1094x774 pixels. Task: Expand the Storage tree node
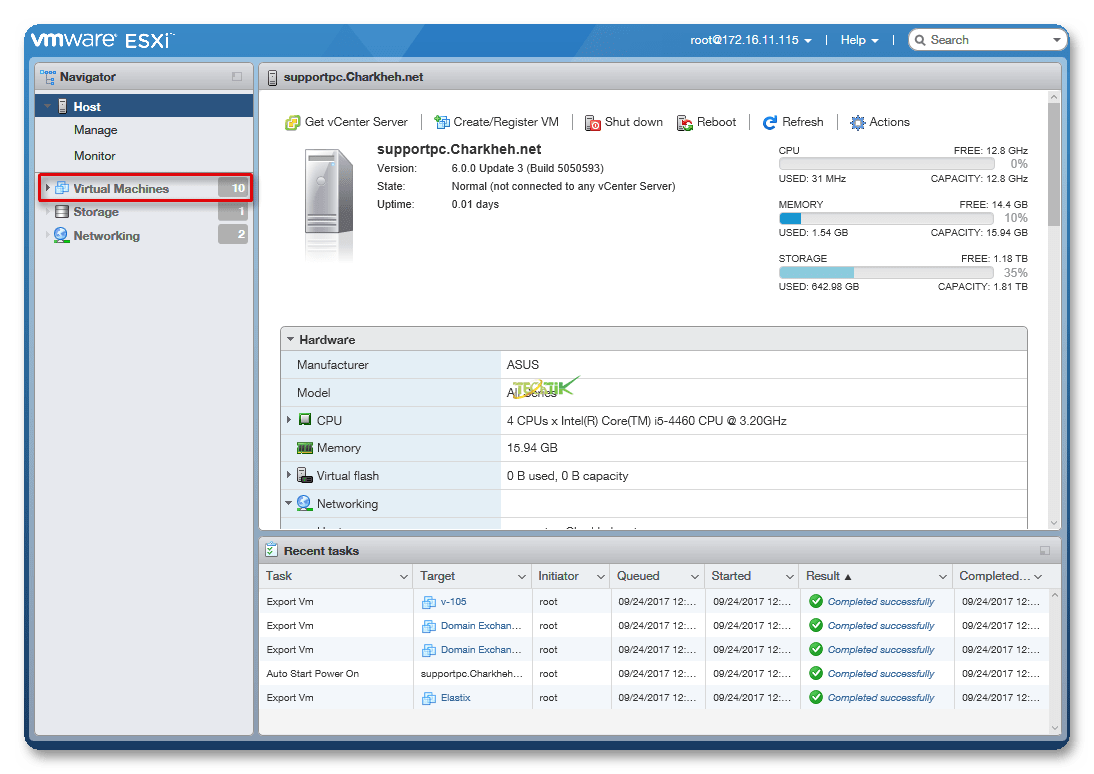click(47, 211)
